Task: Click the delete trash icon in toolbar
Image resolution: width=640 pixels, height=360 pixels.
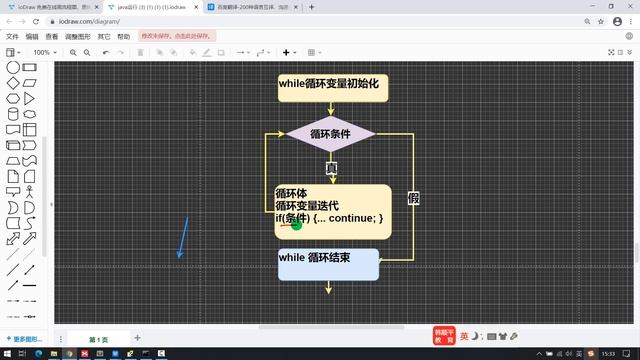Action: (x=140, y=53)
